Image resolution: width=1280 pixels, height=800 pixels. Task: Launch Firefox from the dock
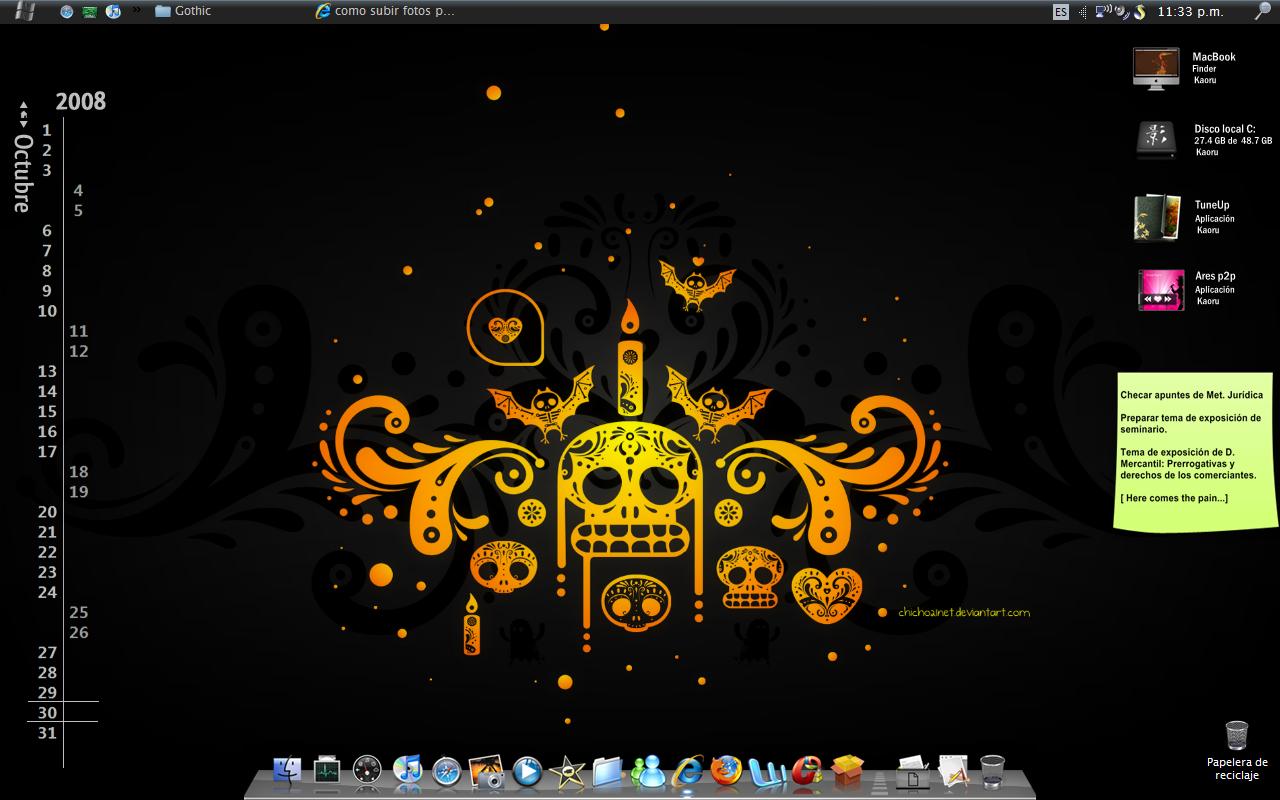coord(727,771)
